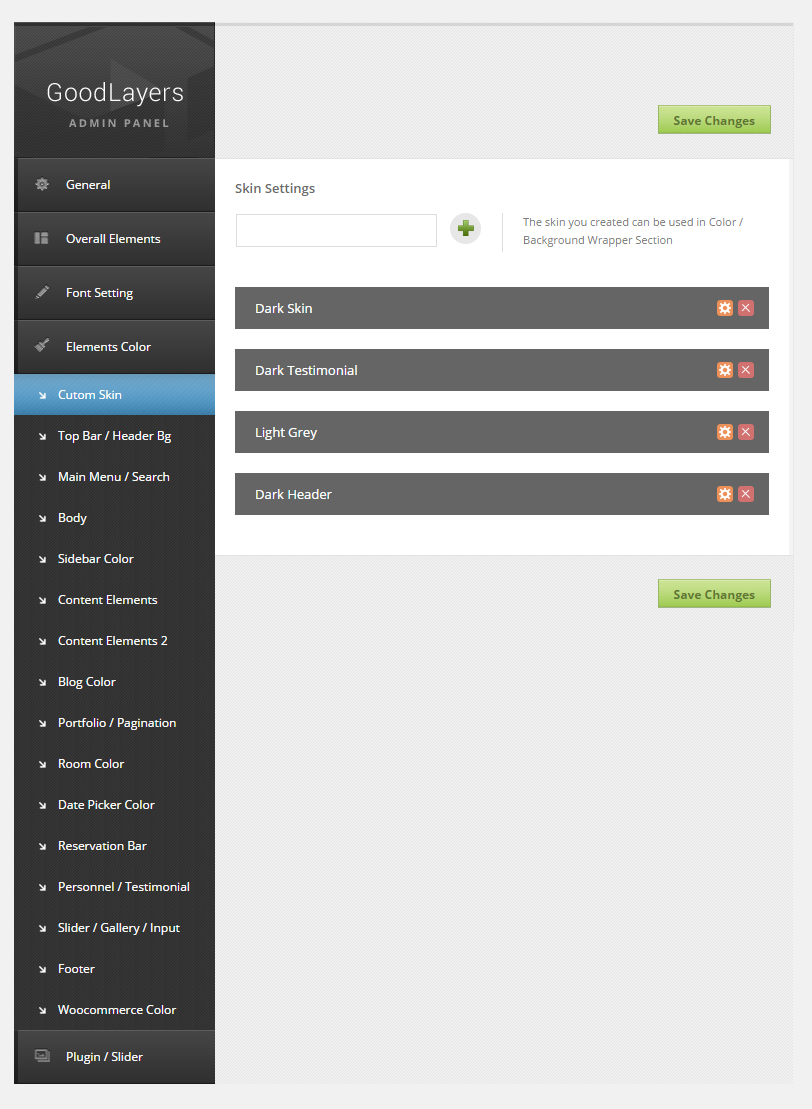Open Woocommerce Color settings
This screenshot has width=812, height=1109.
pos(115,1010)
